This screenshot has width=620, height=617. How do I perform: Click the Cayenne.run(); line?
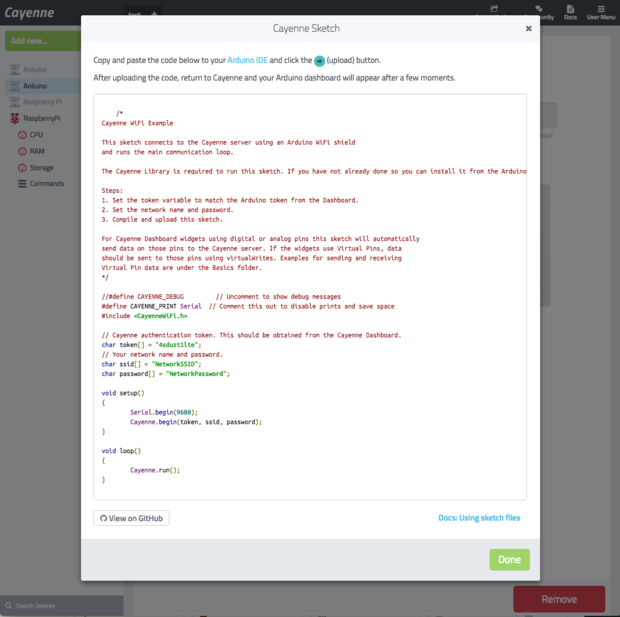click(x=155, y=470)
